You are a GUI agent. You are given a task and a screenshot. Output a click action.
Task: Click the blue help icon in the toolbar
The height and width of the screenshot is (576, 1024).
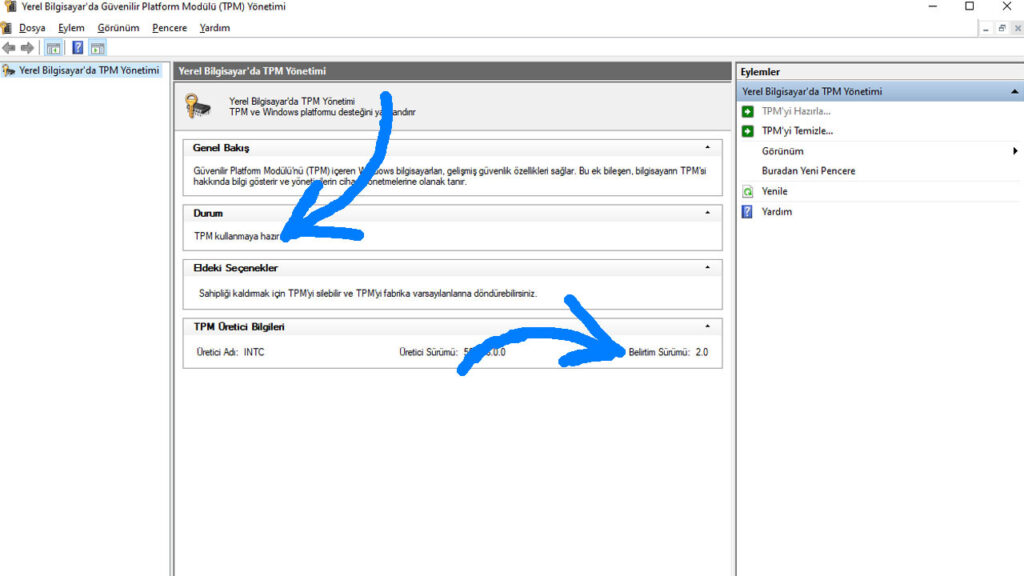tap(77, 48)
